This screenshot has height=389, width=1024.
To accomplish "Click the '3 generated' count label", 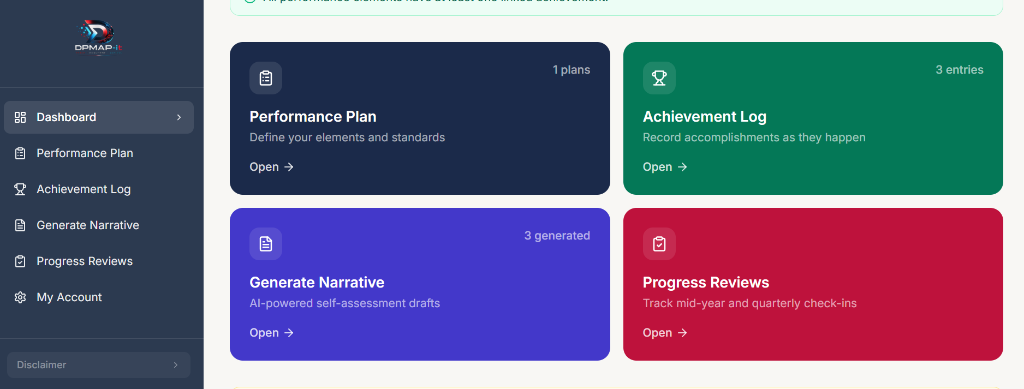I will tap(557, 236).
